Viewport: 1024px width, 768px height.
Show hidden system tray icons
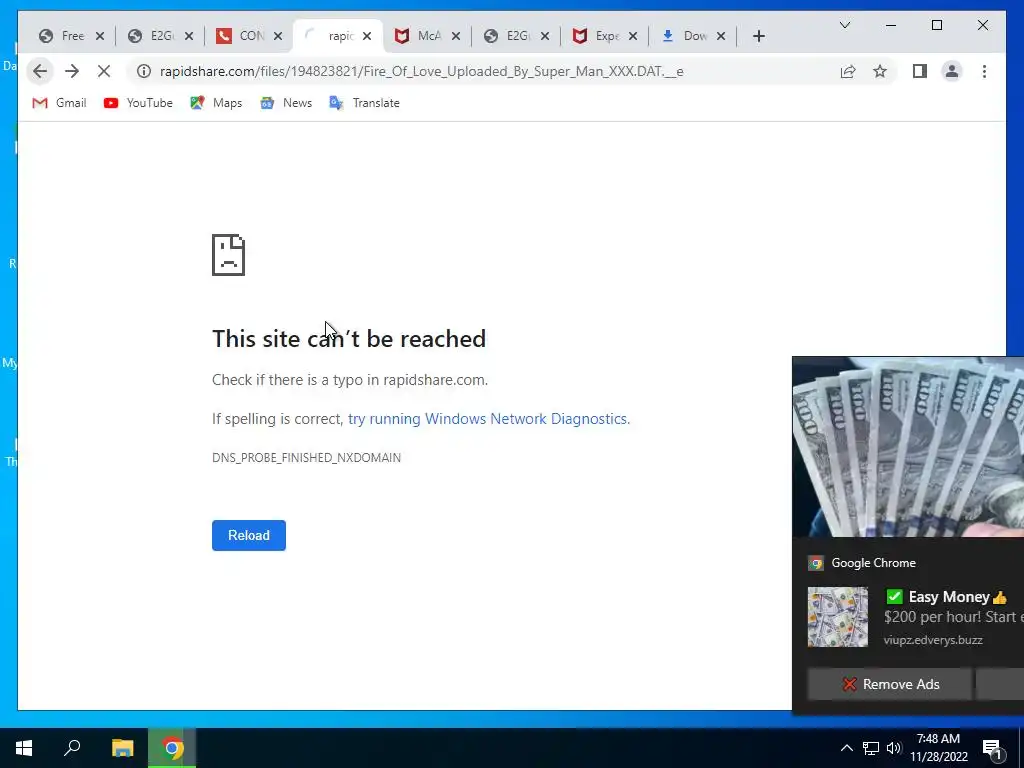pyautogui.click(x=846, y=748)
